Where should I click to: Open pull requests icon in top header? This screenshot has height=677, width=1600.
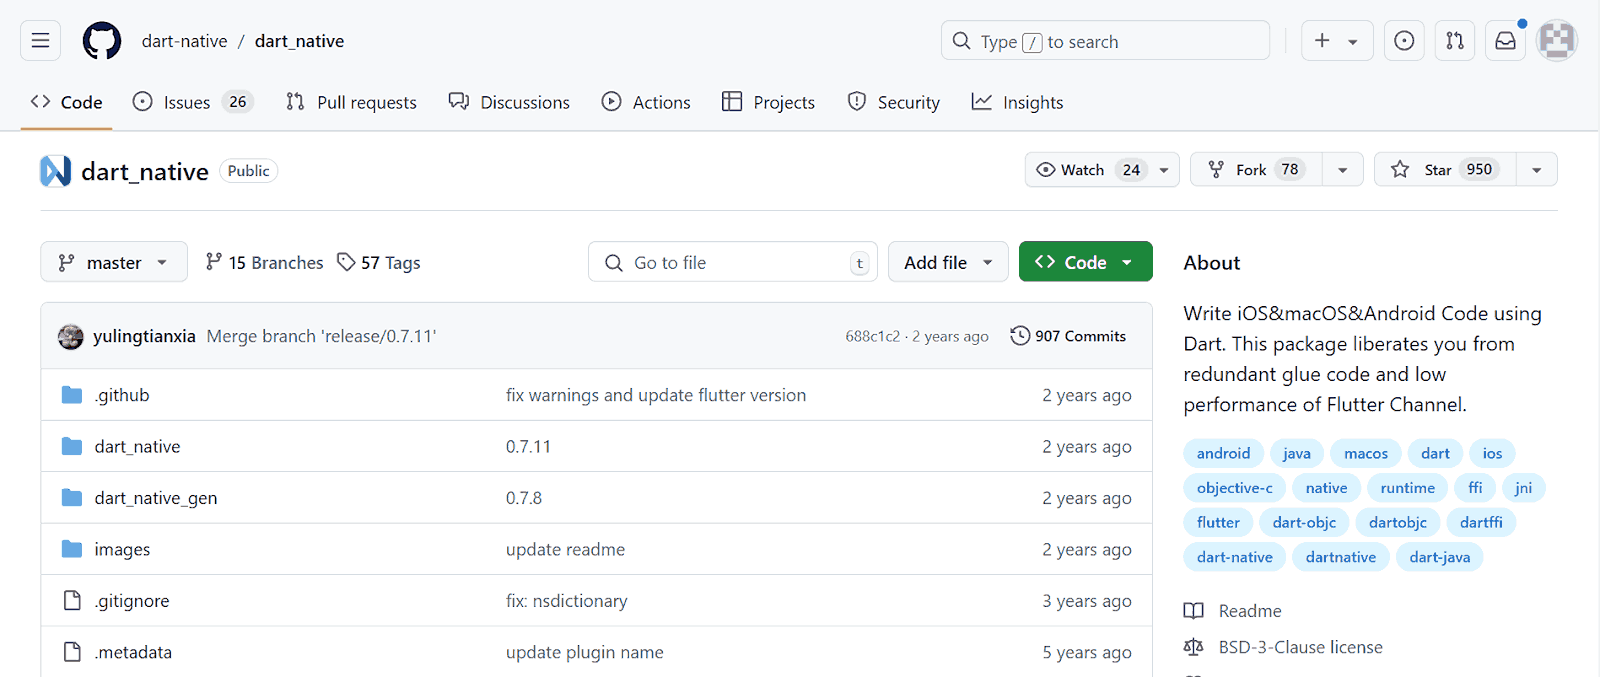point(1455,41)
